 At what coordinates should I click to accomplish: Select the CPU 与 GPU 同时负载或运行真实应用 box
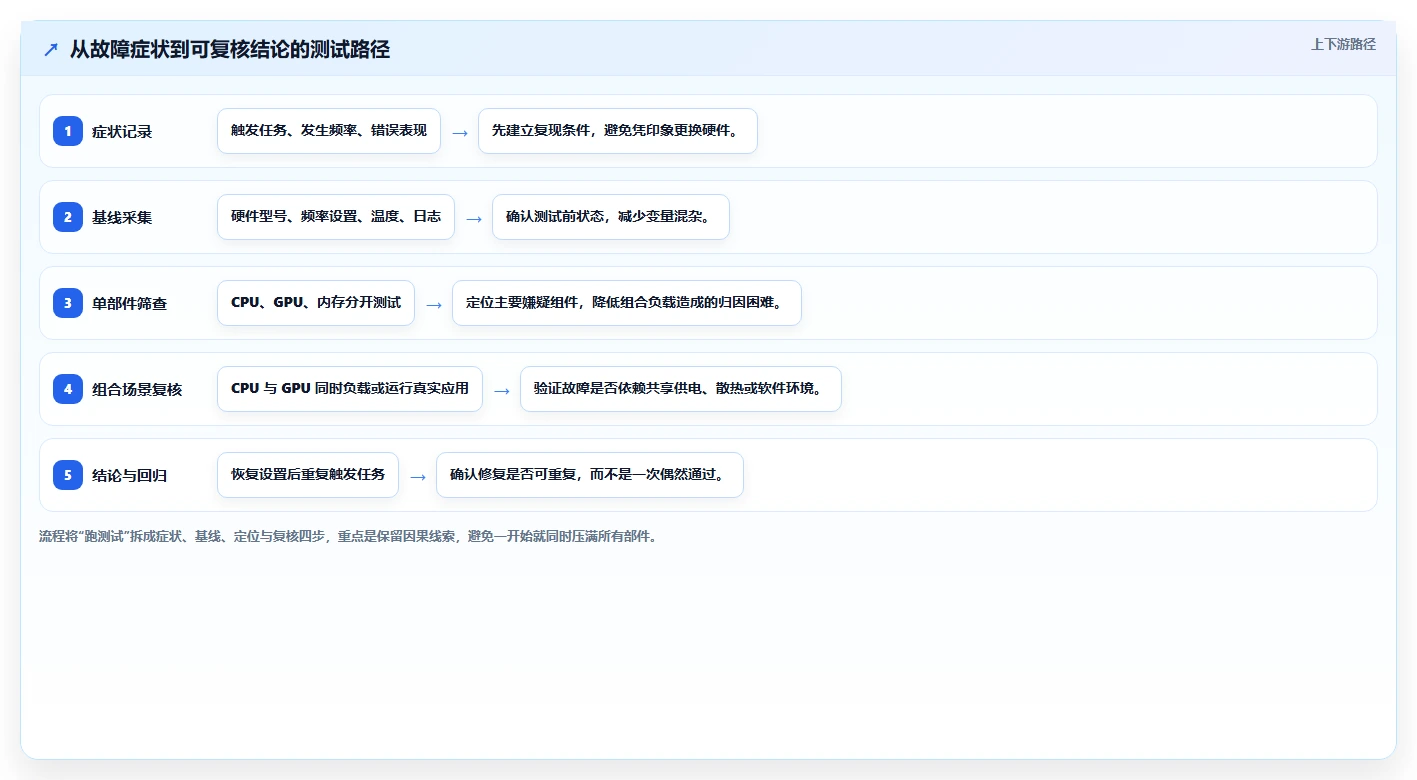tap(350, 389)
